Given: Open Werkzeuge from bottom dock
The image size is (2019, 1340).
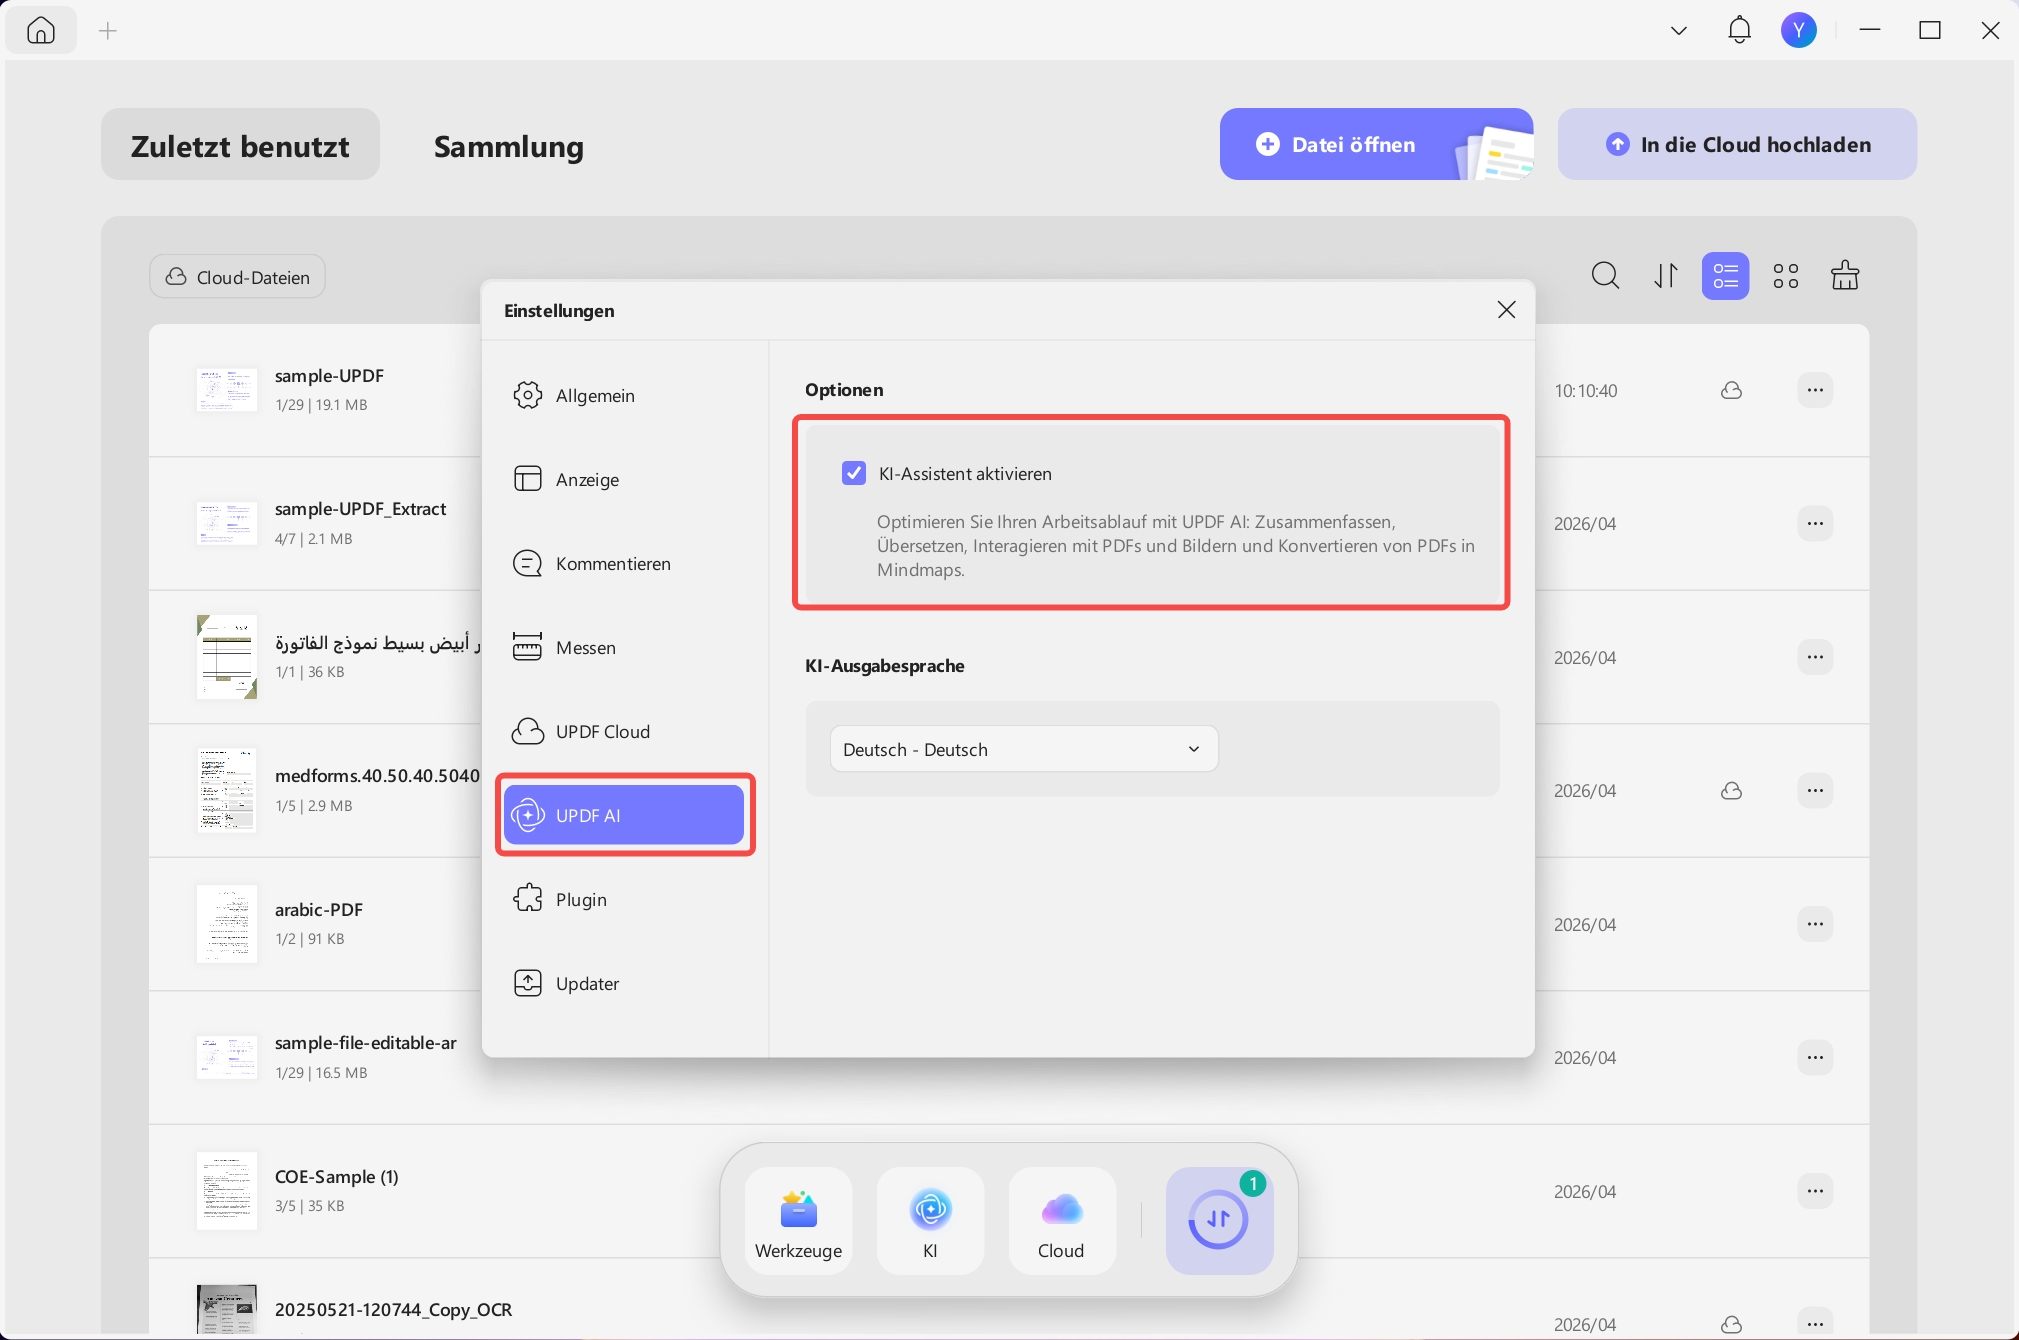Looking at the screenshot, I should coord(798,1221).
